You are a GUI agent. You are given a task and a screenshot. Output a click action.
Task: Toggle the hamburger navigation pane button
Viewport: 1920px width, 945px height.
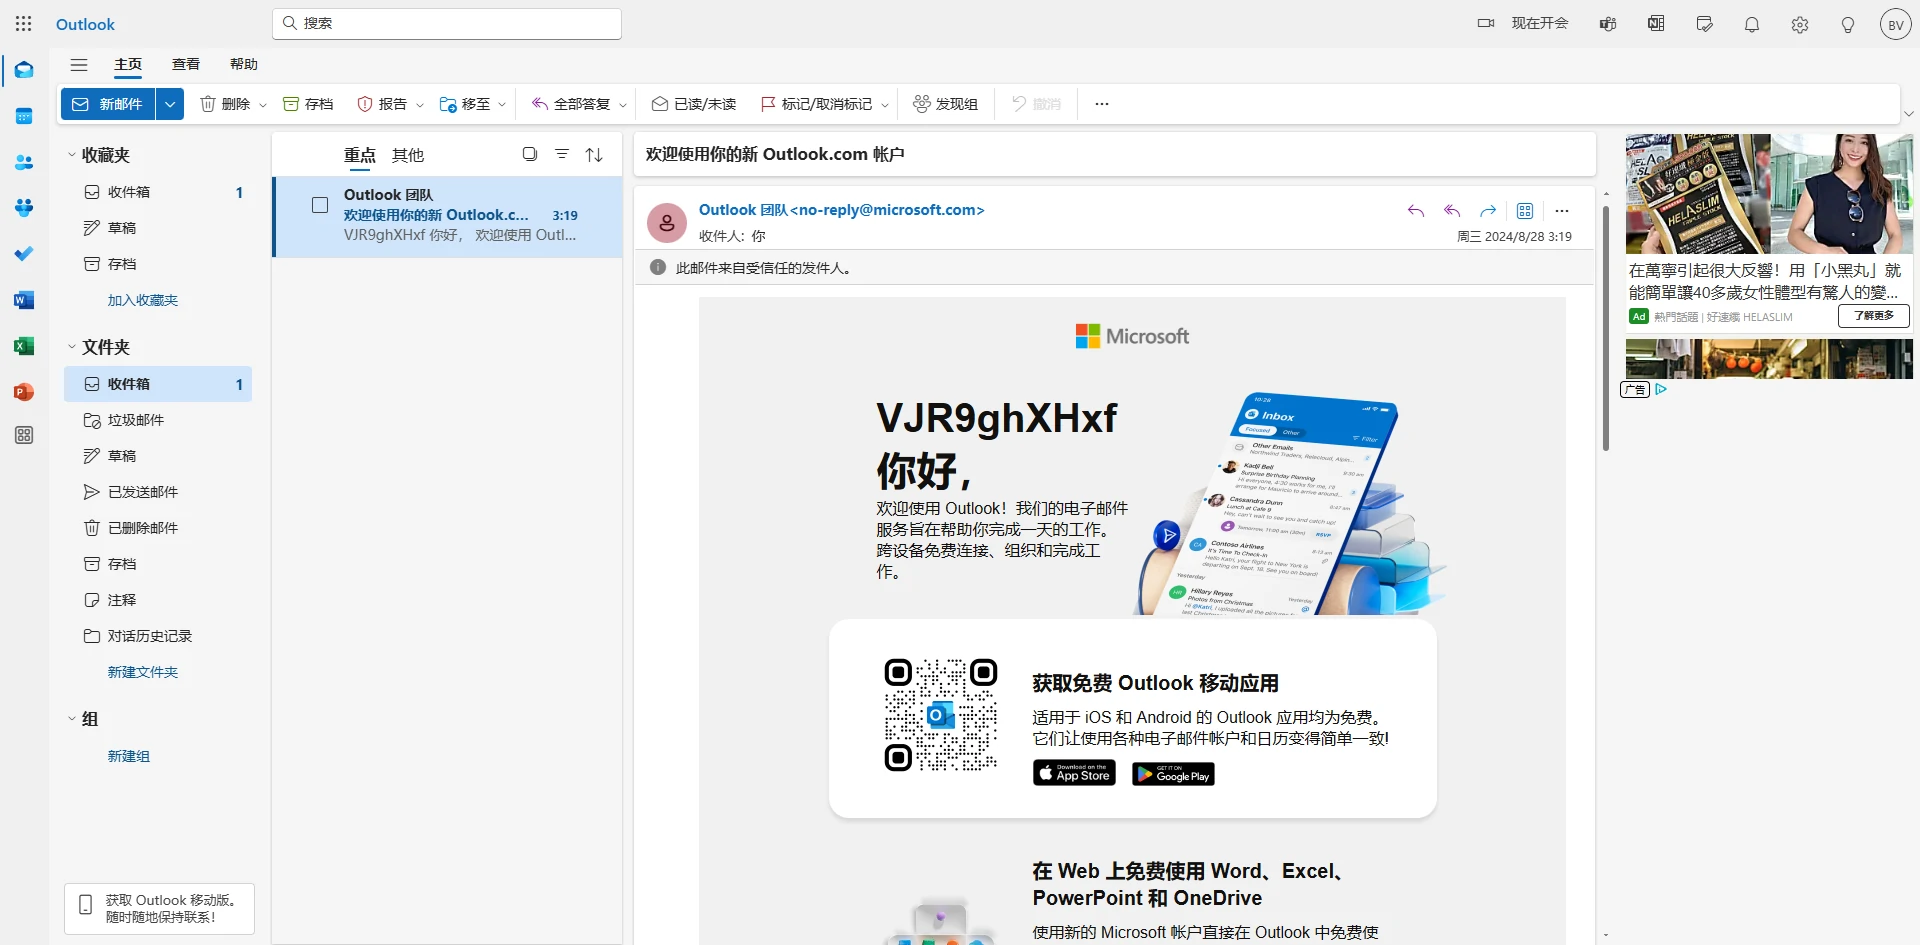point(79,65)
